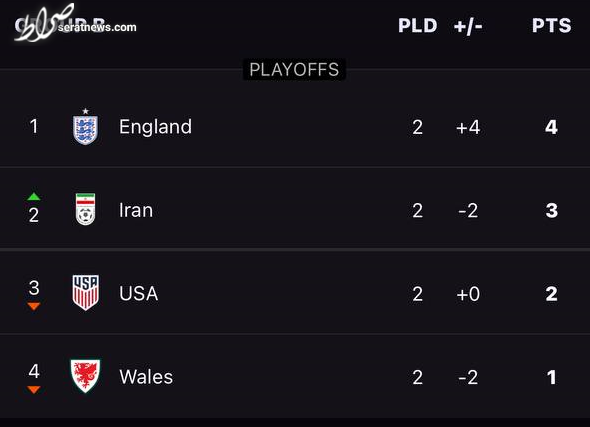The image size is (590, 427).
Task: Select England's +4 goal difference
Action: (468, 128)
